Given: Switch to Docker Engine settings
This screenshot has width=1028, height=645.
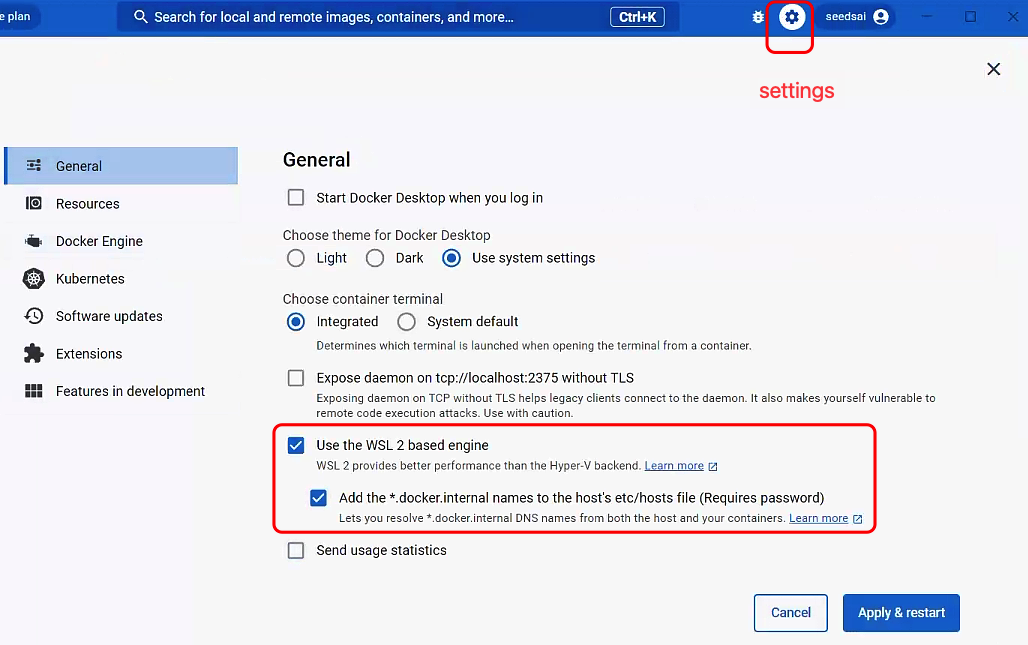Looking at the screenshot, I should pos(121,241).
